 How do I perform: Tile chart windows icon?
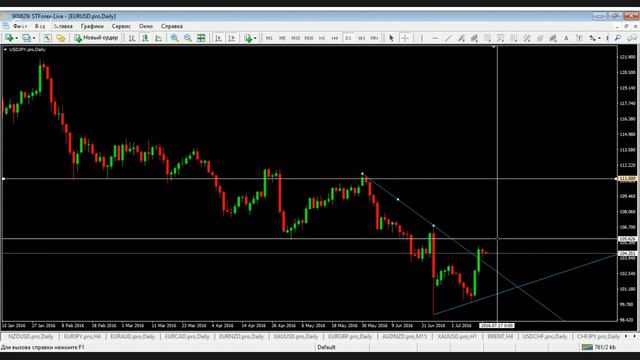tap(201, 38)
